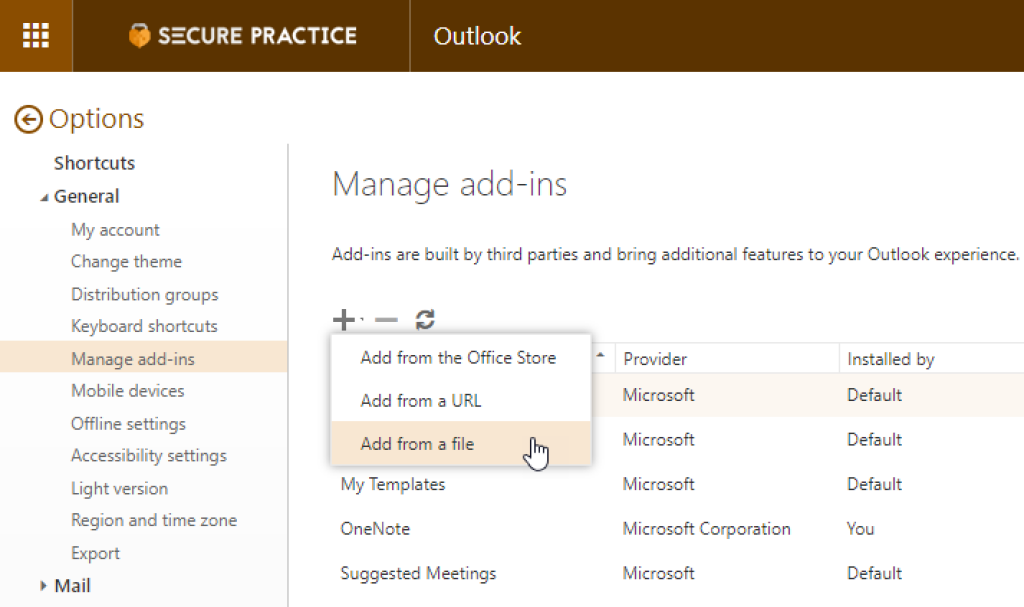Select "Add from the Office Store"
Viewport: 1024px width, 607px height.
[x=457, y=357]
